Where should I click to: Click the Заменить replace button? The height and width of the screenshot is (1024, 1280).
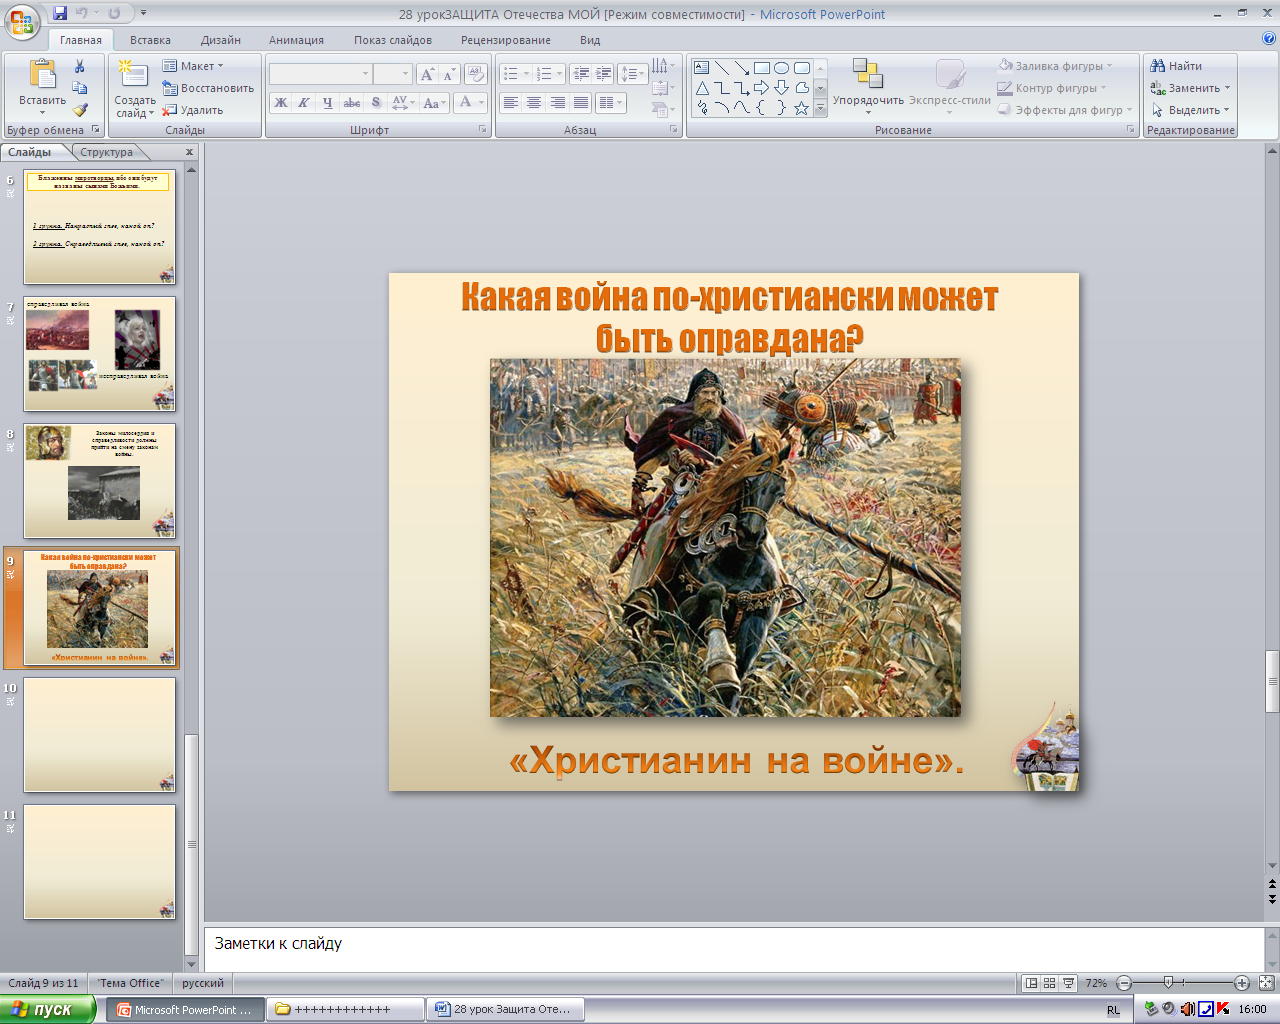[x=1190, y=88]
